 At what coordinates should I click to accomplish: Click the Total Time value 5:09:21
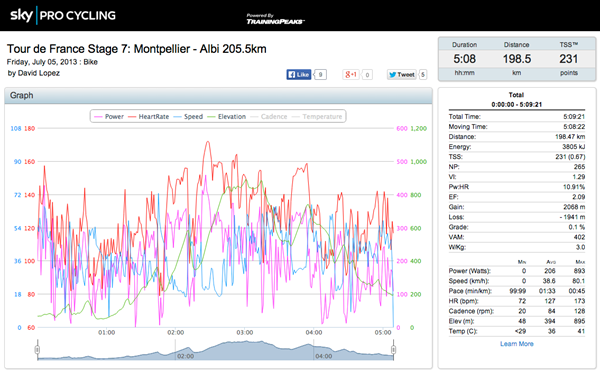pos(574,117)
